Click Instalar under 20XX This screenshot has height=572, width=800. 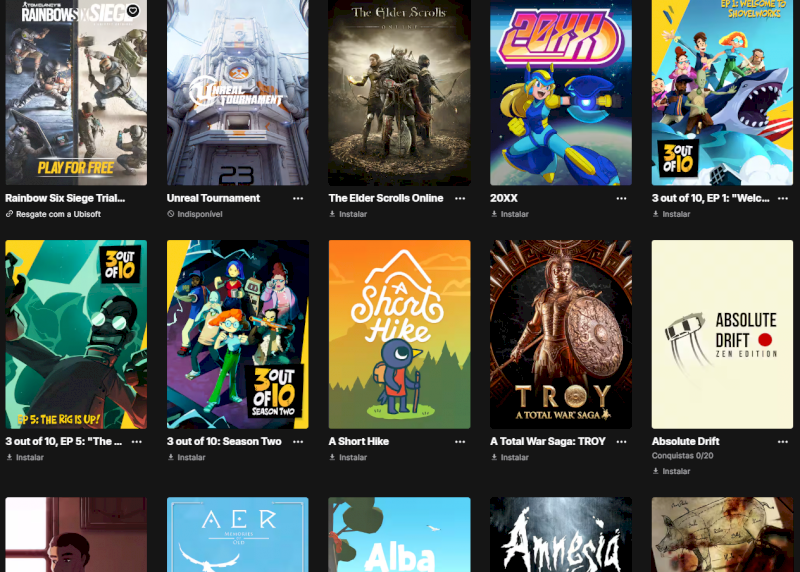click(x=510, y=214)
